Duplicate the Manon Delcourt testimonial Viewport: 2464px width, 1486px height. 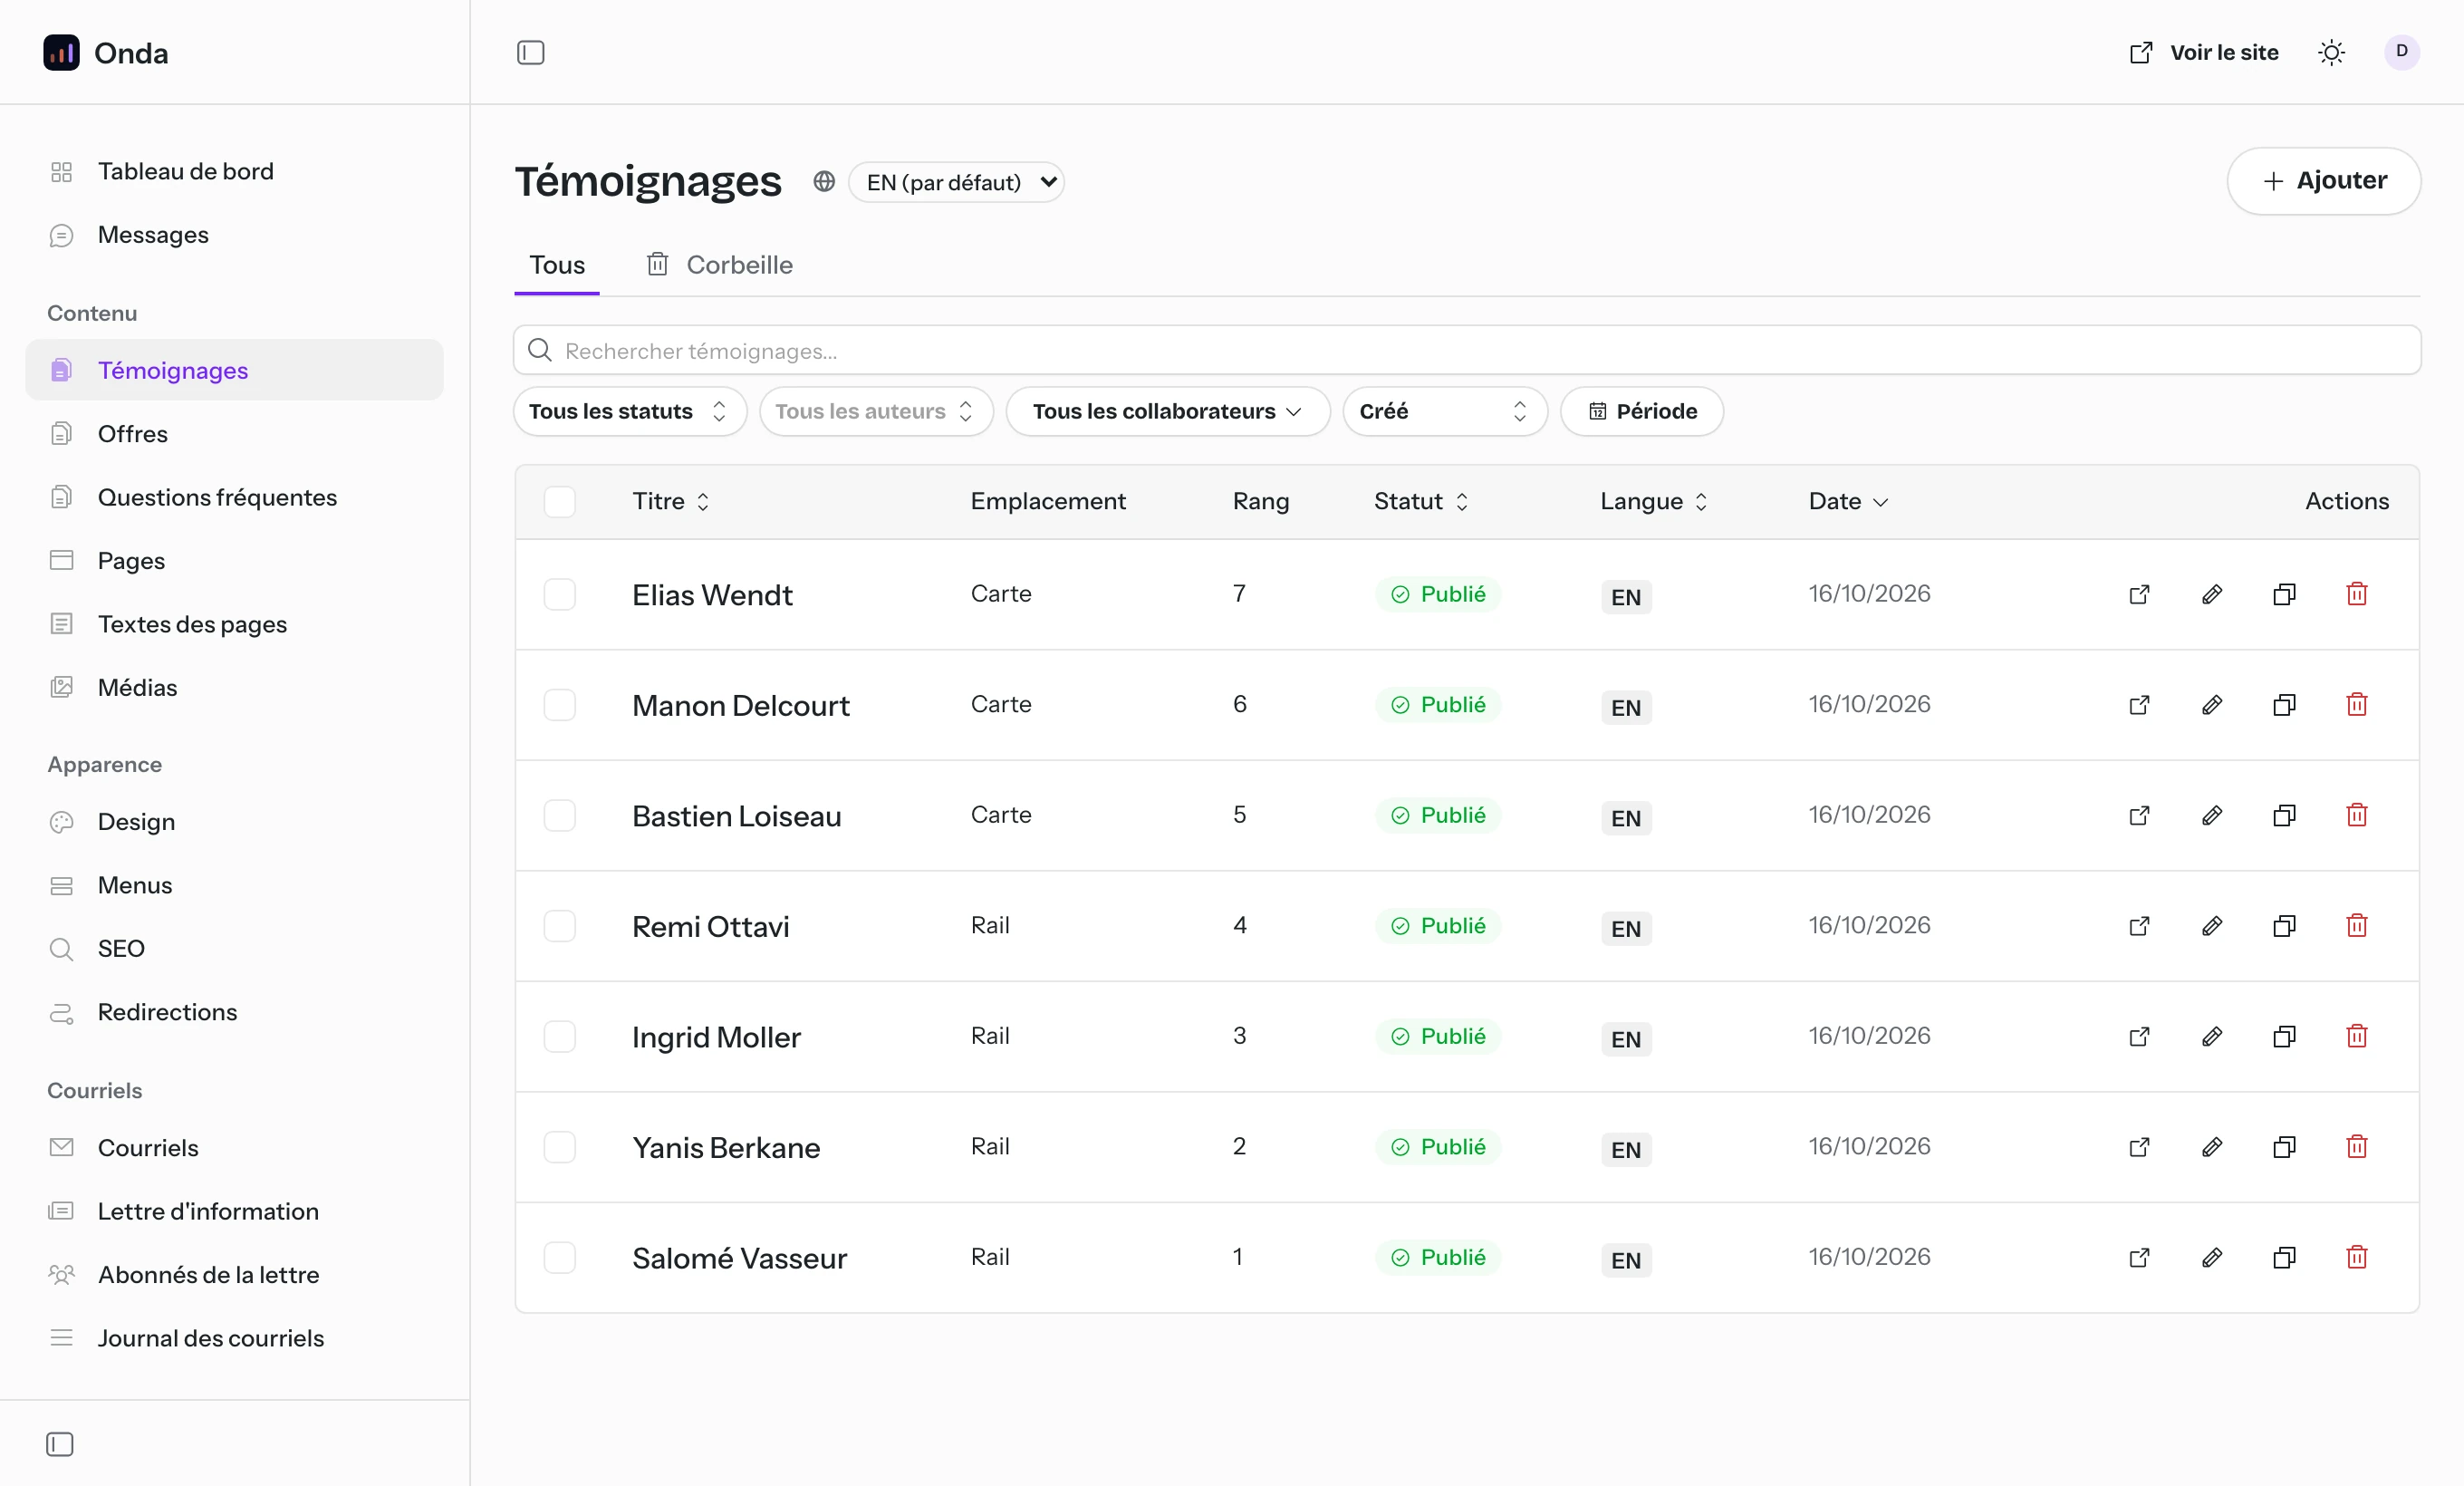click(x=2284, y=705)
